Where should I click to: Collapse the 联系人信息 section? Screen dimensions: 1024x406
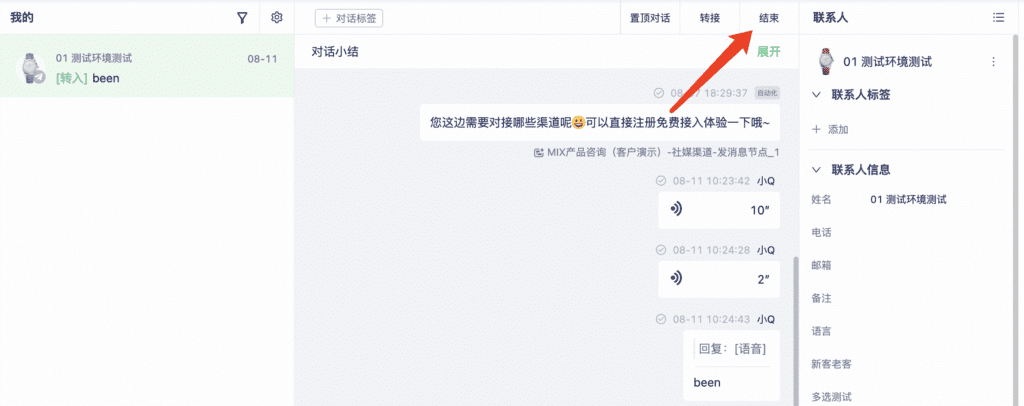click(x=816, y=170)
